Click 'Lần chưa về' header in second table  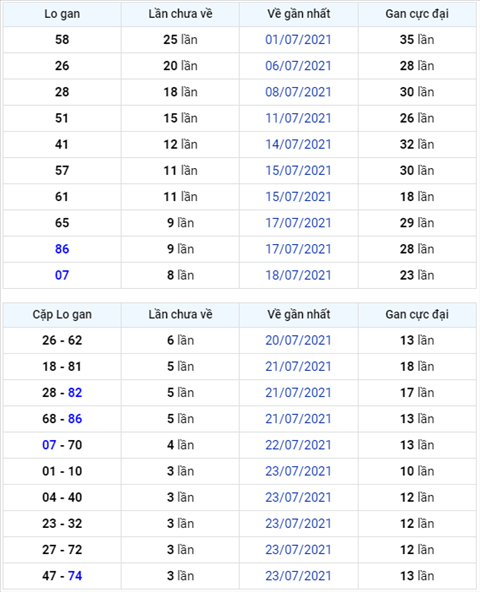[x=180, y=314]
